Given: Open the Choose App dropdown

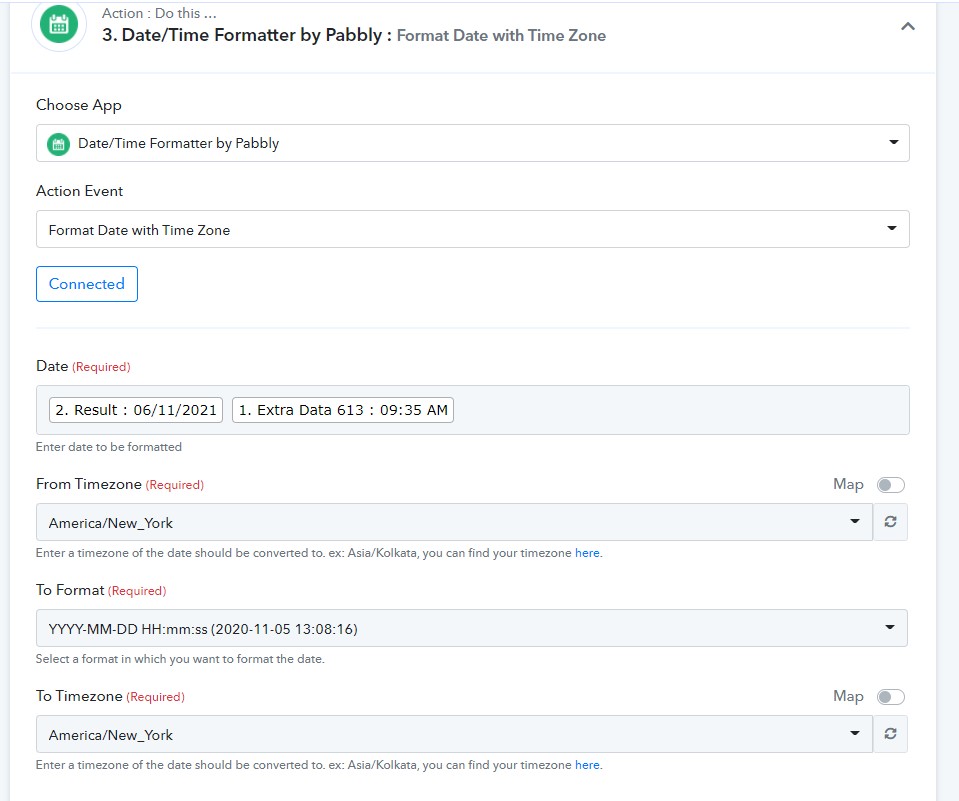Looking at the screenshot, I should 893,143.
